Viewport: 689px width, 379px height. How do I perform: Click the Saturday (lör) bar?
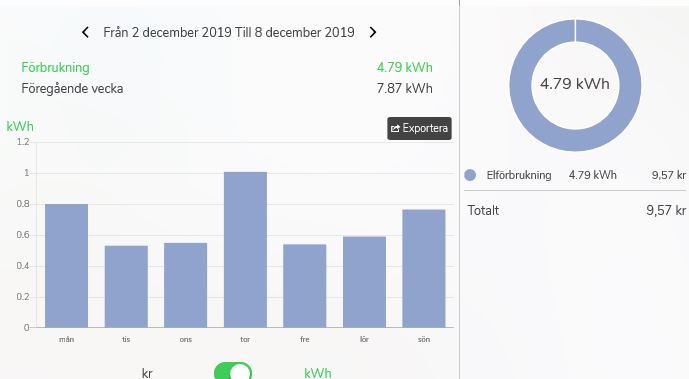click(x=364, y=282)
